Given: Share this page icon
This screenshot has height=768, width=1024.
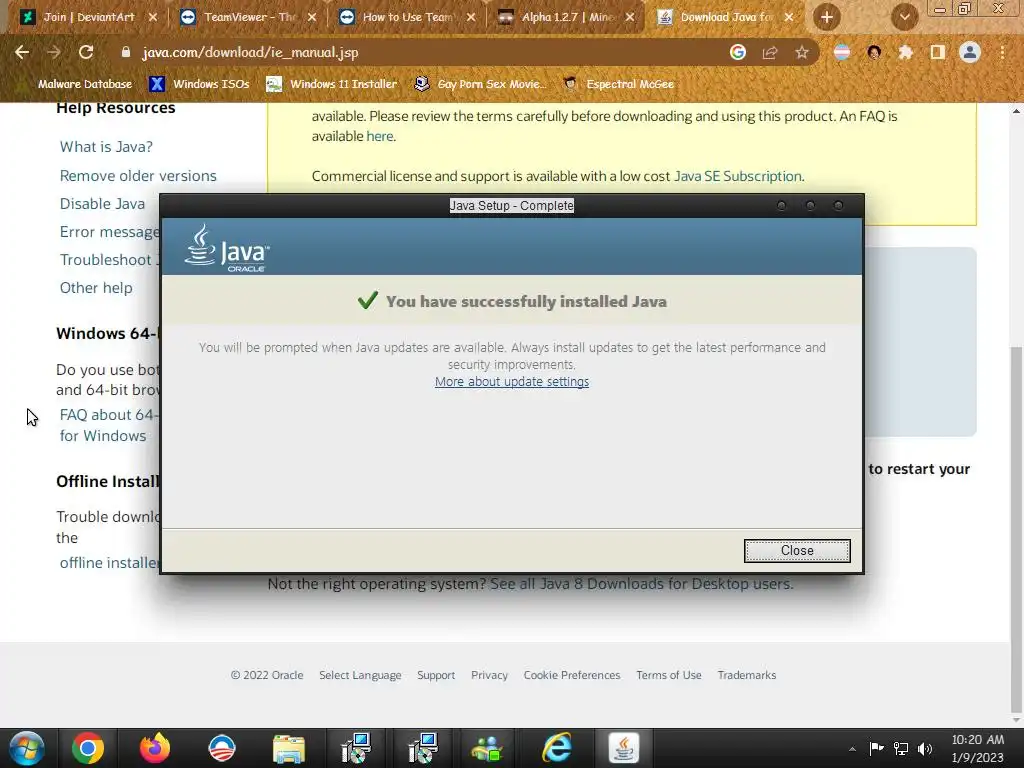Looking at the screenshot, I should pyautogui.click(x=770, y=52).
